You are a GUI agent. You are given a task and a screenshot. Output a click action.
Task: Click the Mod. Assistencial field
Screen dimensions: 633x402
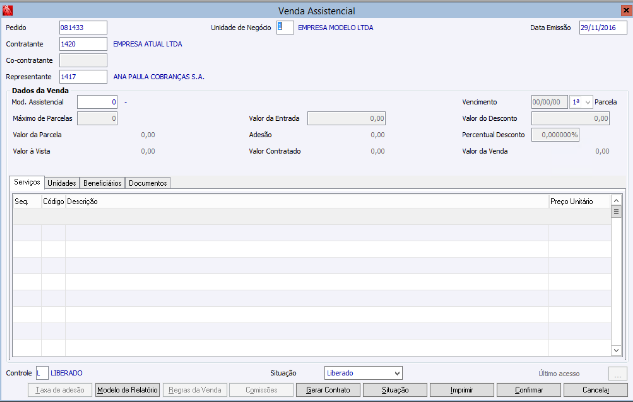coord(97,102)
